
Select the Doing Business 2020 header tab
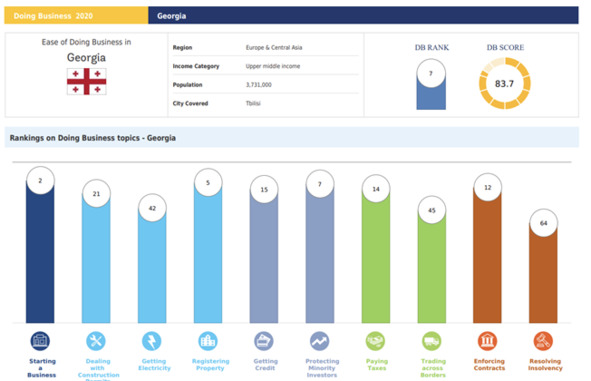tap(77, 15)
